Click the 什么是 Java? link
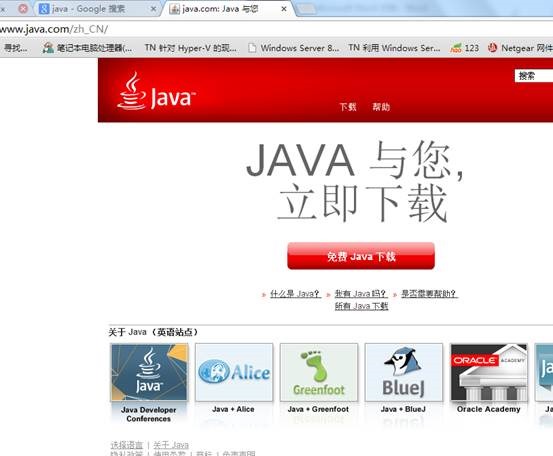Screen dimensions: 553x456 [295, 293]
